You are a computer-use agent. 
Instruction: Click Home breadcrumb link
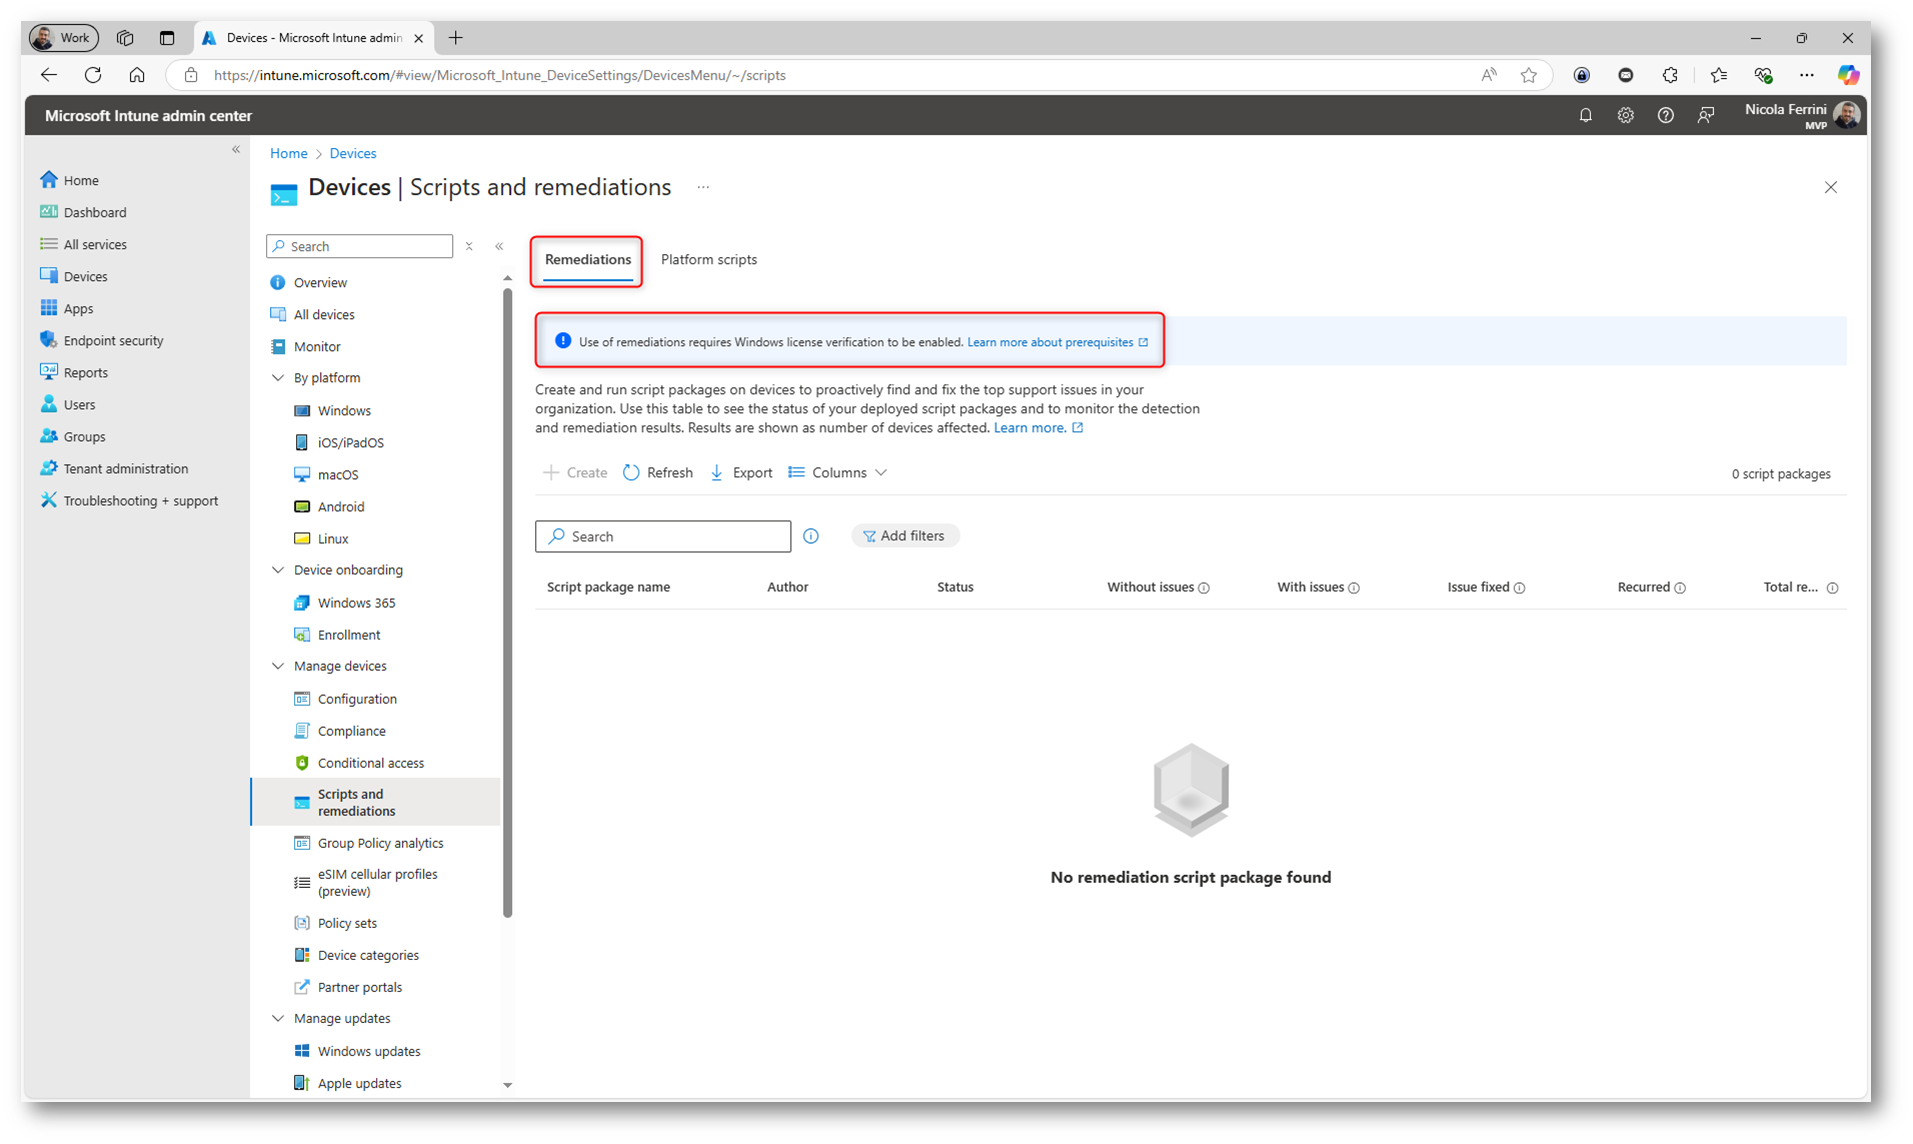[288, 153]
